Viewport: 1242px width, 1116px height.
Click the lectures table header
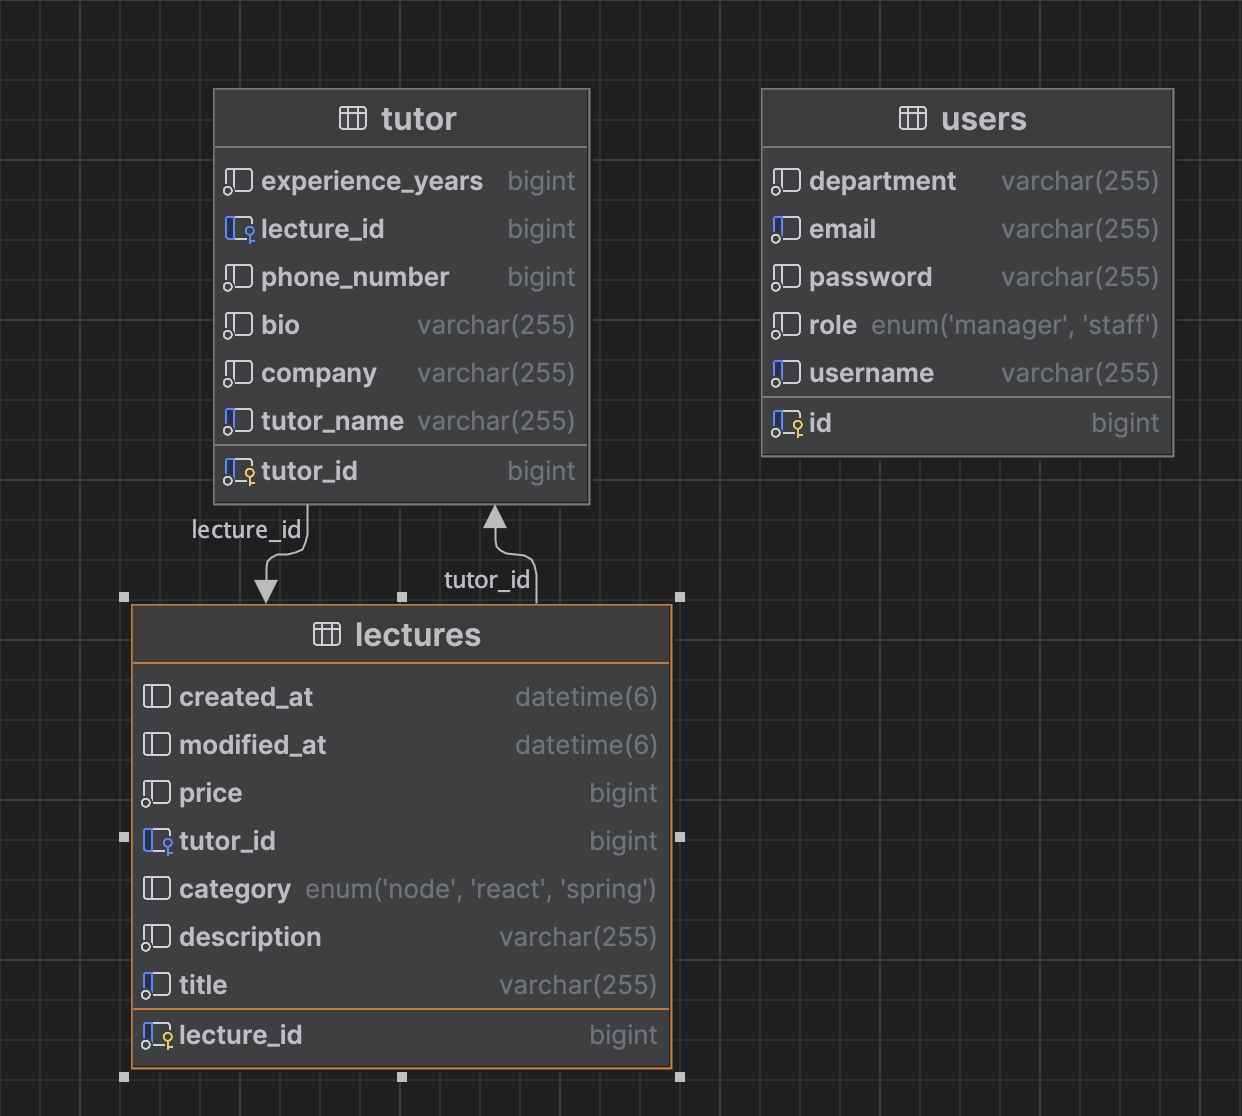(x=402, y=634)
